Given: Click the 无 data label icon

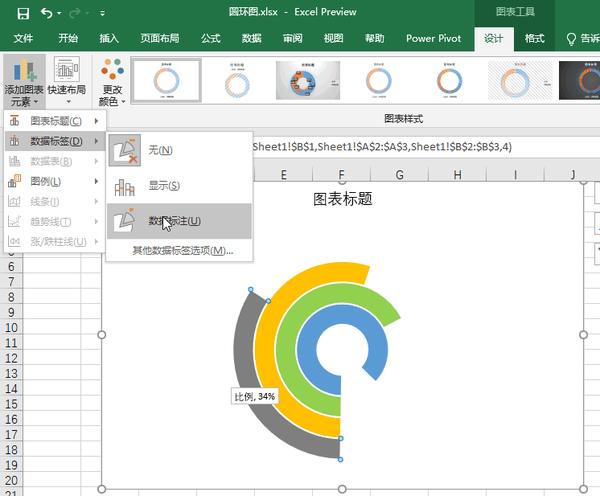Looking at the screenshot, I should [x=125, y=150].
